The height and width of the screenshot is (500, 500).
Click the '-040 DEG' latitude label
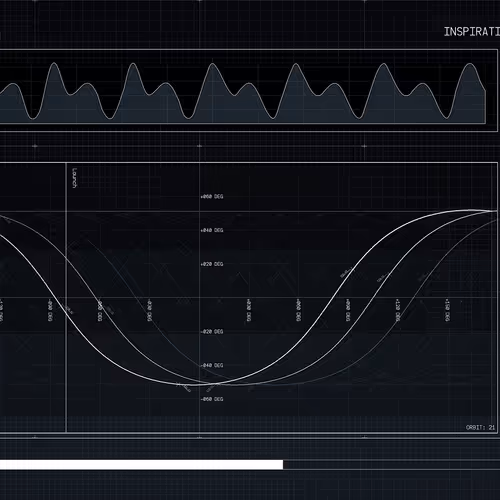pyautogui.click(x=212, y=365)
